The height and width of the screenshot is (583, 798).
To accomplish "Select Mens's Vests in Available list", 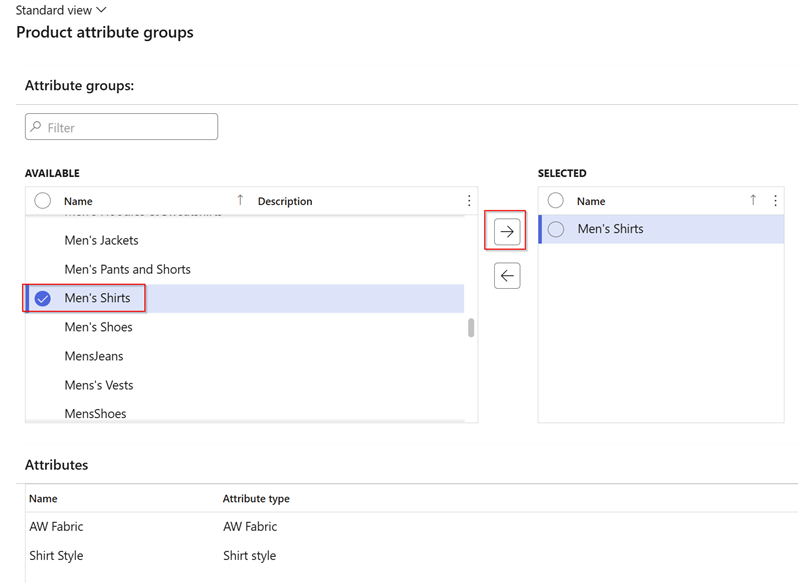I will (245, 385).
